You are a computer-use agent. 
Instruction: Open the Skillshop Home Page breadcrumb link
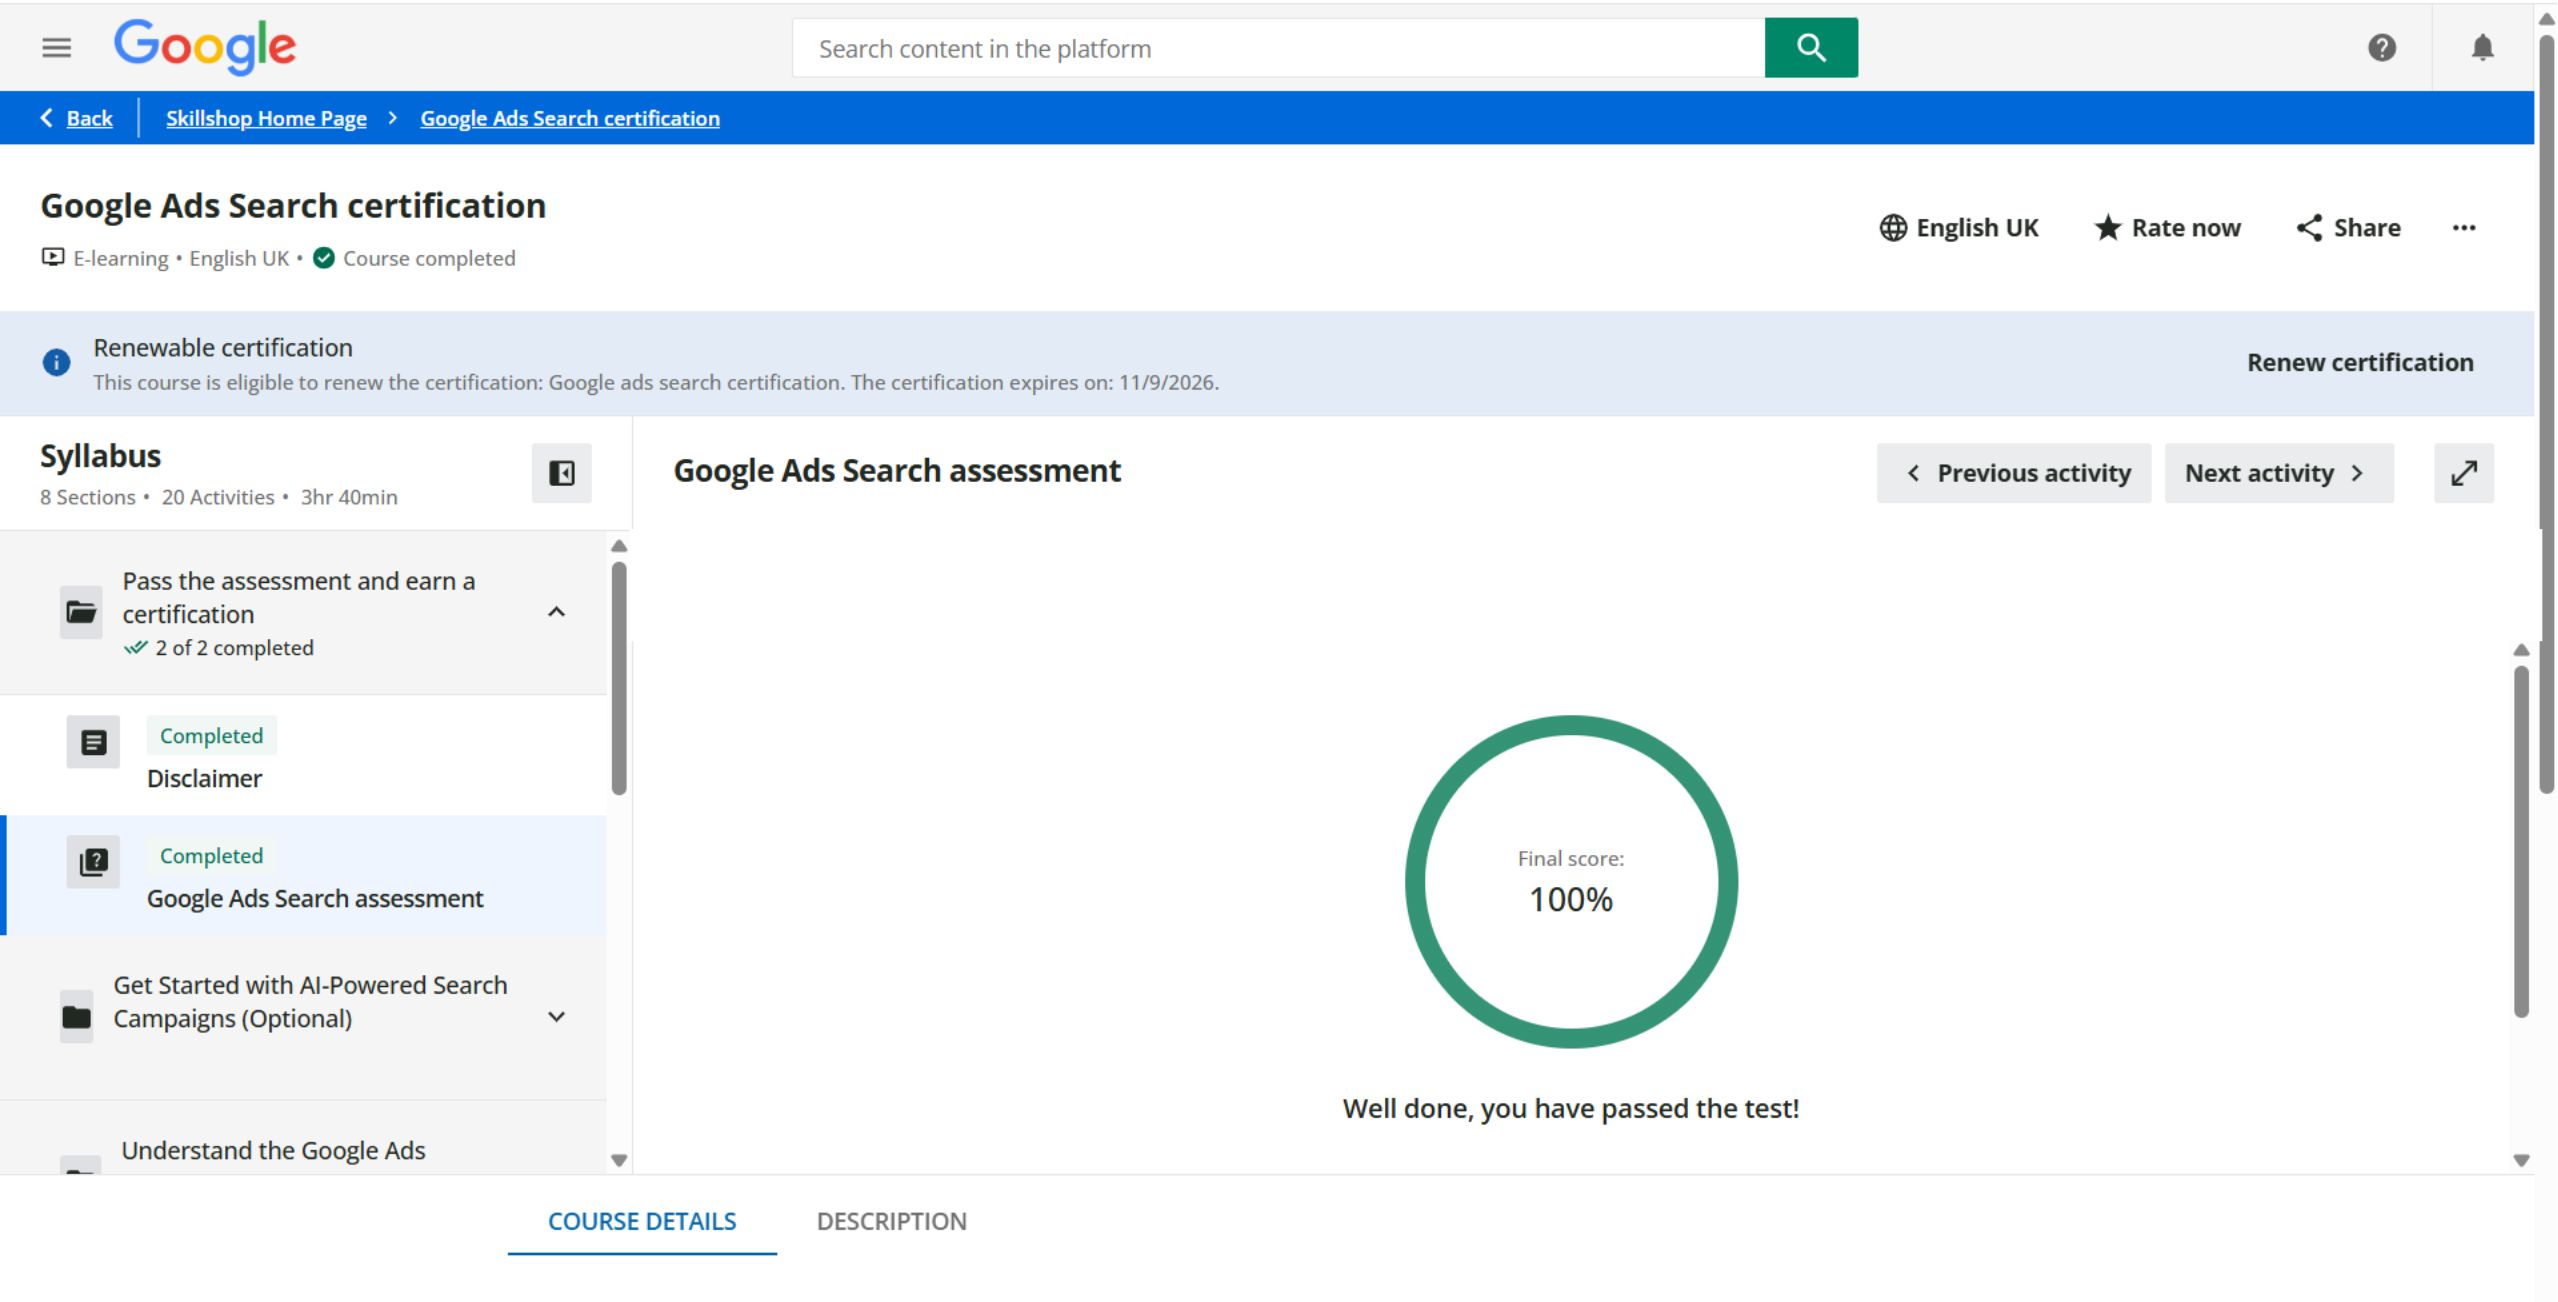tap(265, 117)
